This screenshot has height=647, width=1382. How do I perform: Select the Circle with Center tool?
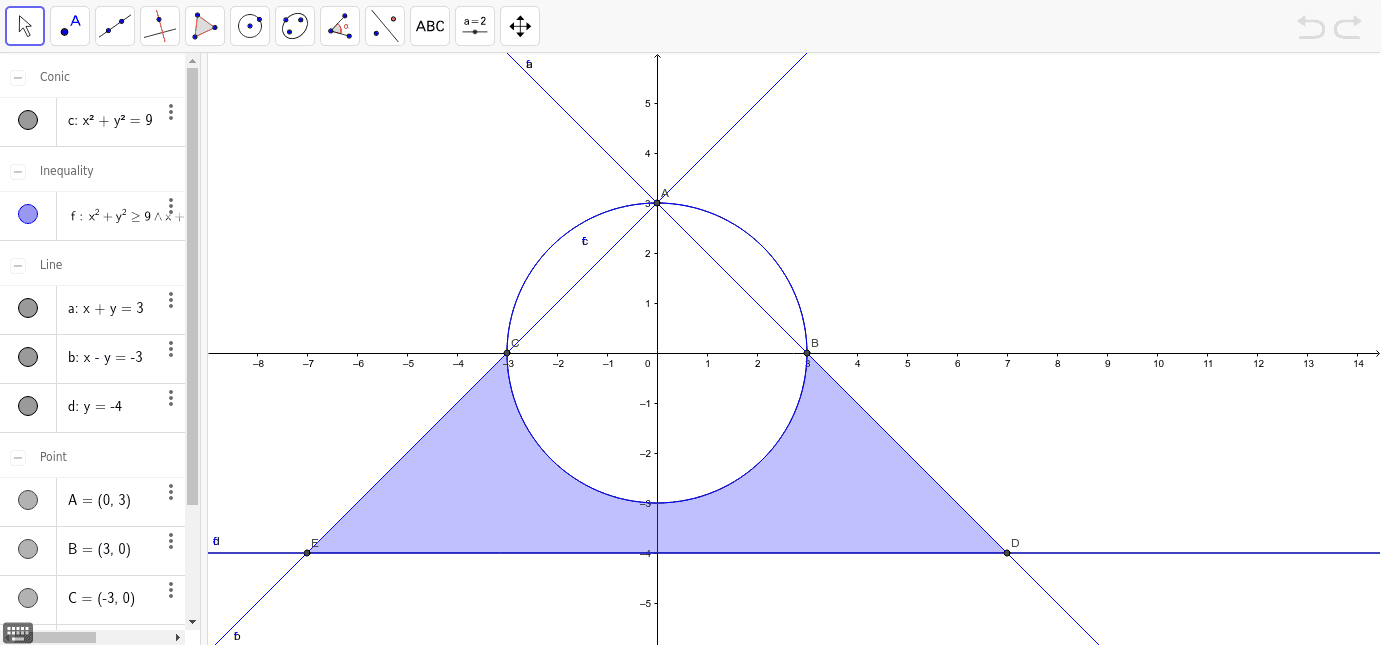[x=250, y=26]
